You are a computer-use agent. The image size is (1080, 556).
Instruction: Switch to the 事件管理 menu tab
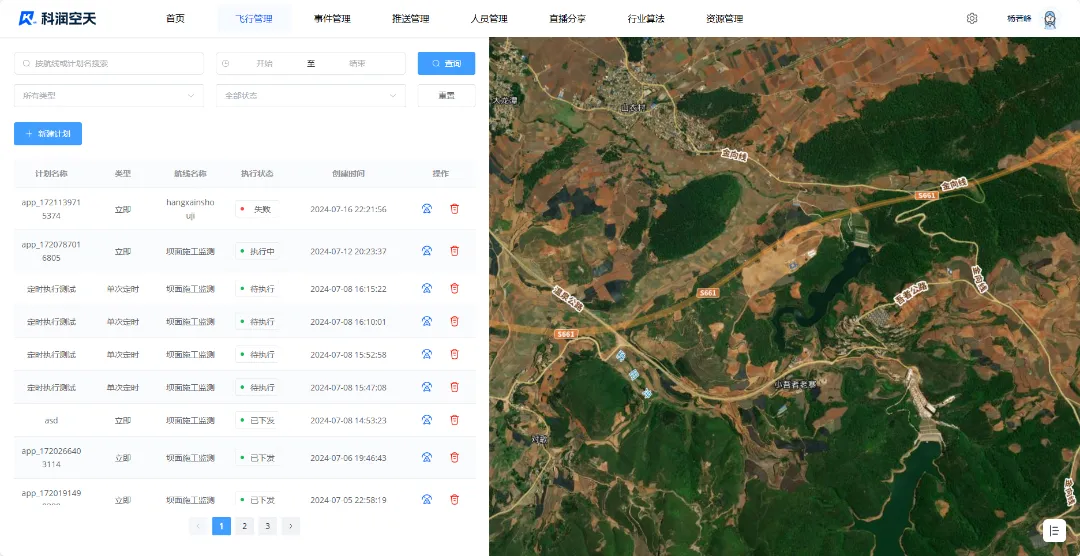331,18
